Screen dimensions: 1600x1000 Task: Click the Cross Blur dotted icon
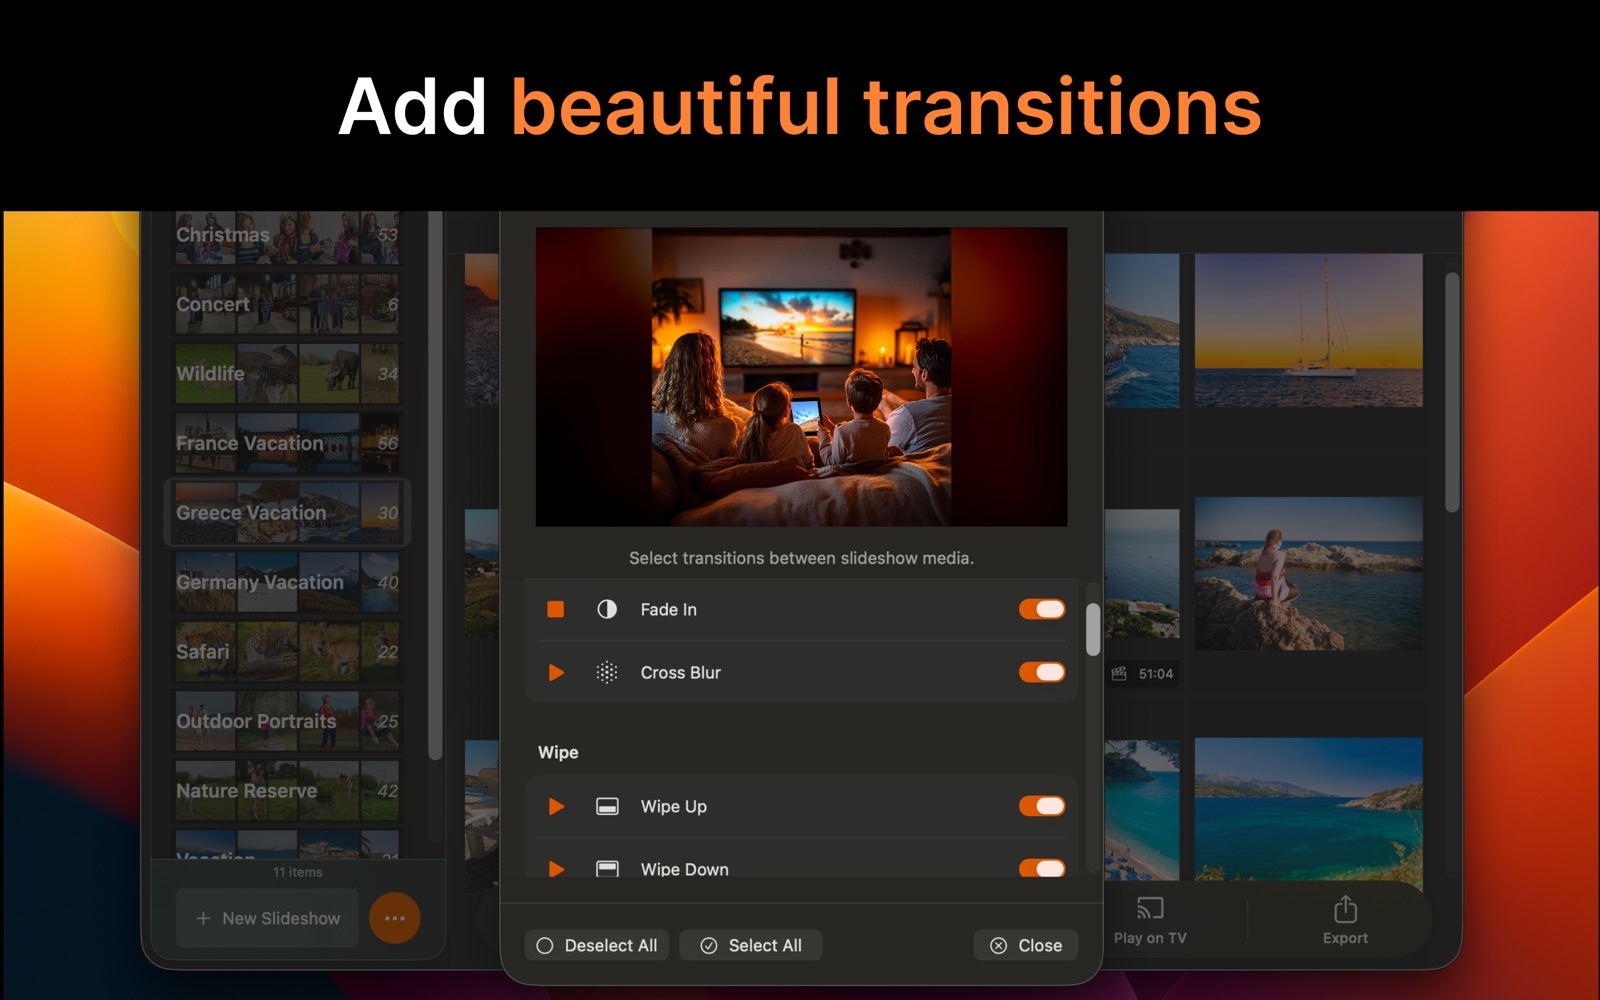[607, 673]
